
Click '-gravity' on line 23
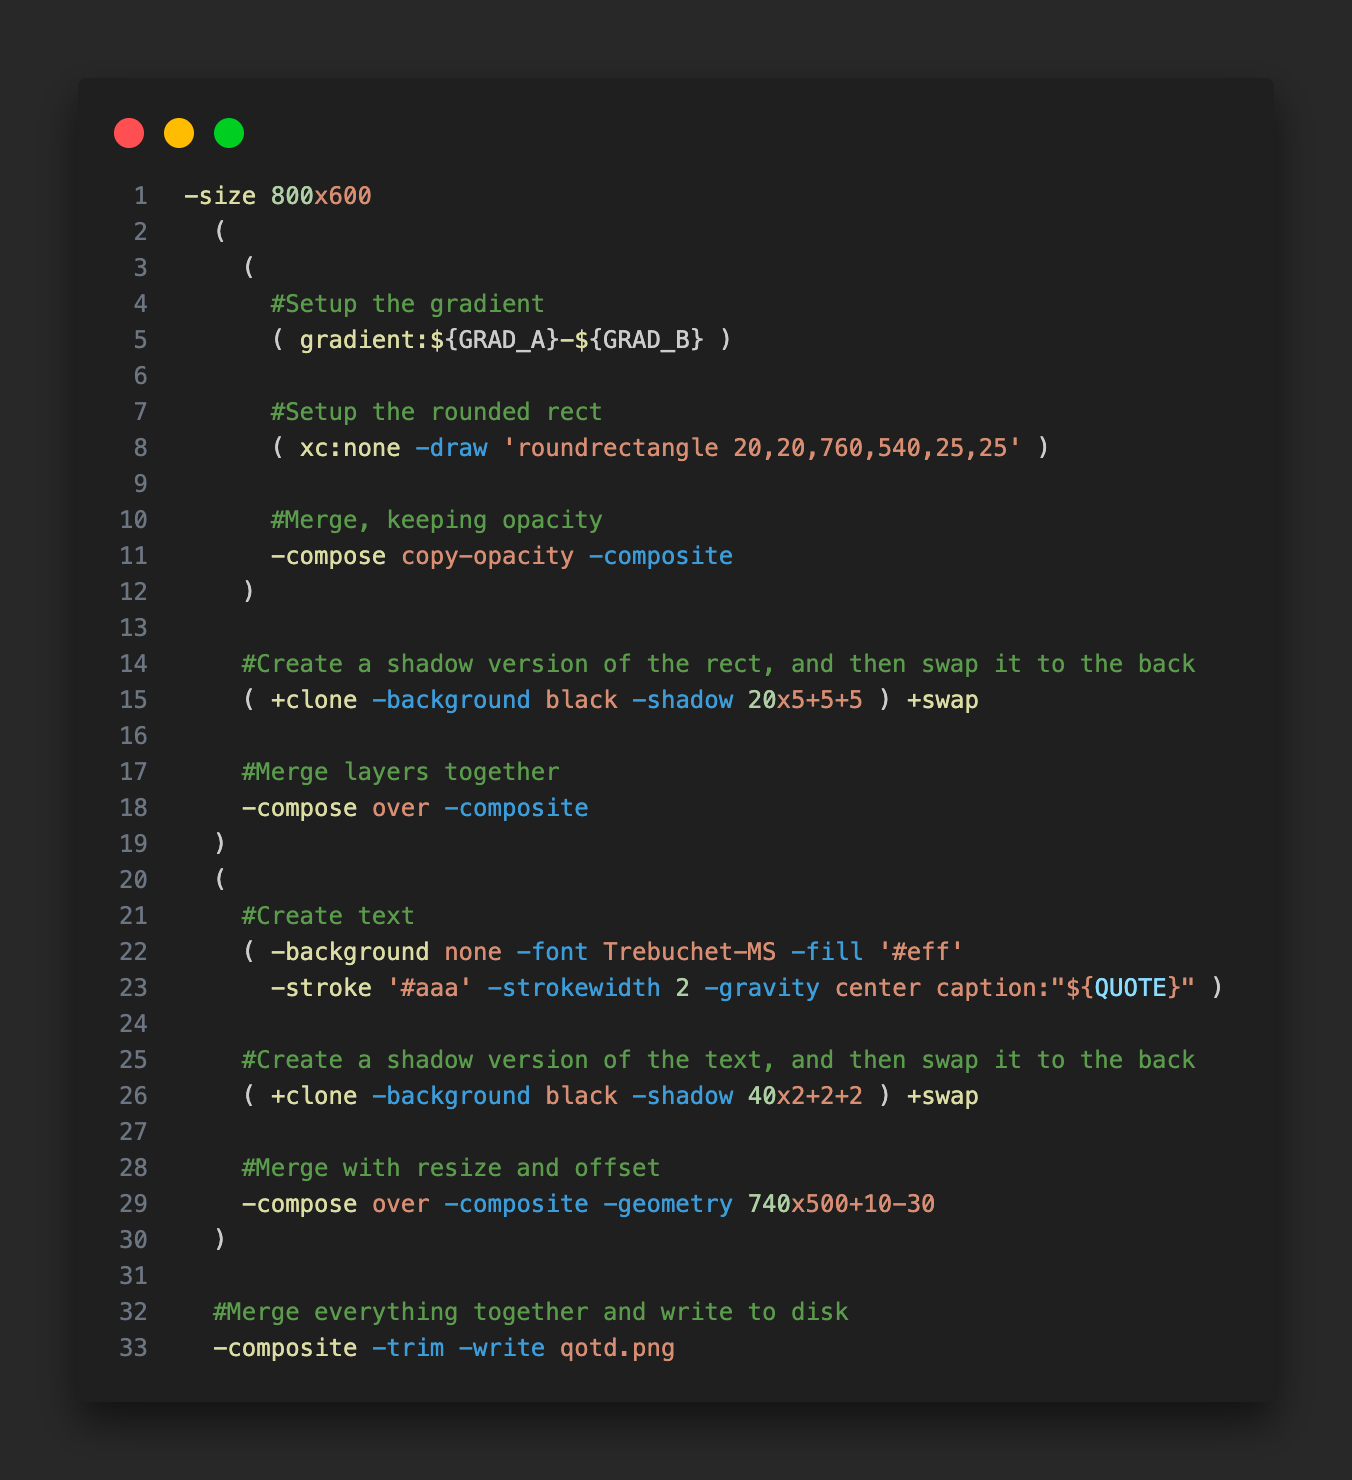click(761, 988)
